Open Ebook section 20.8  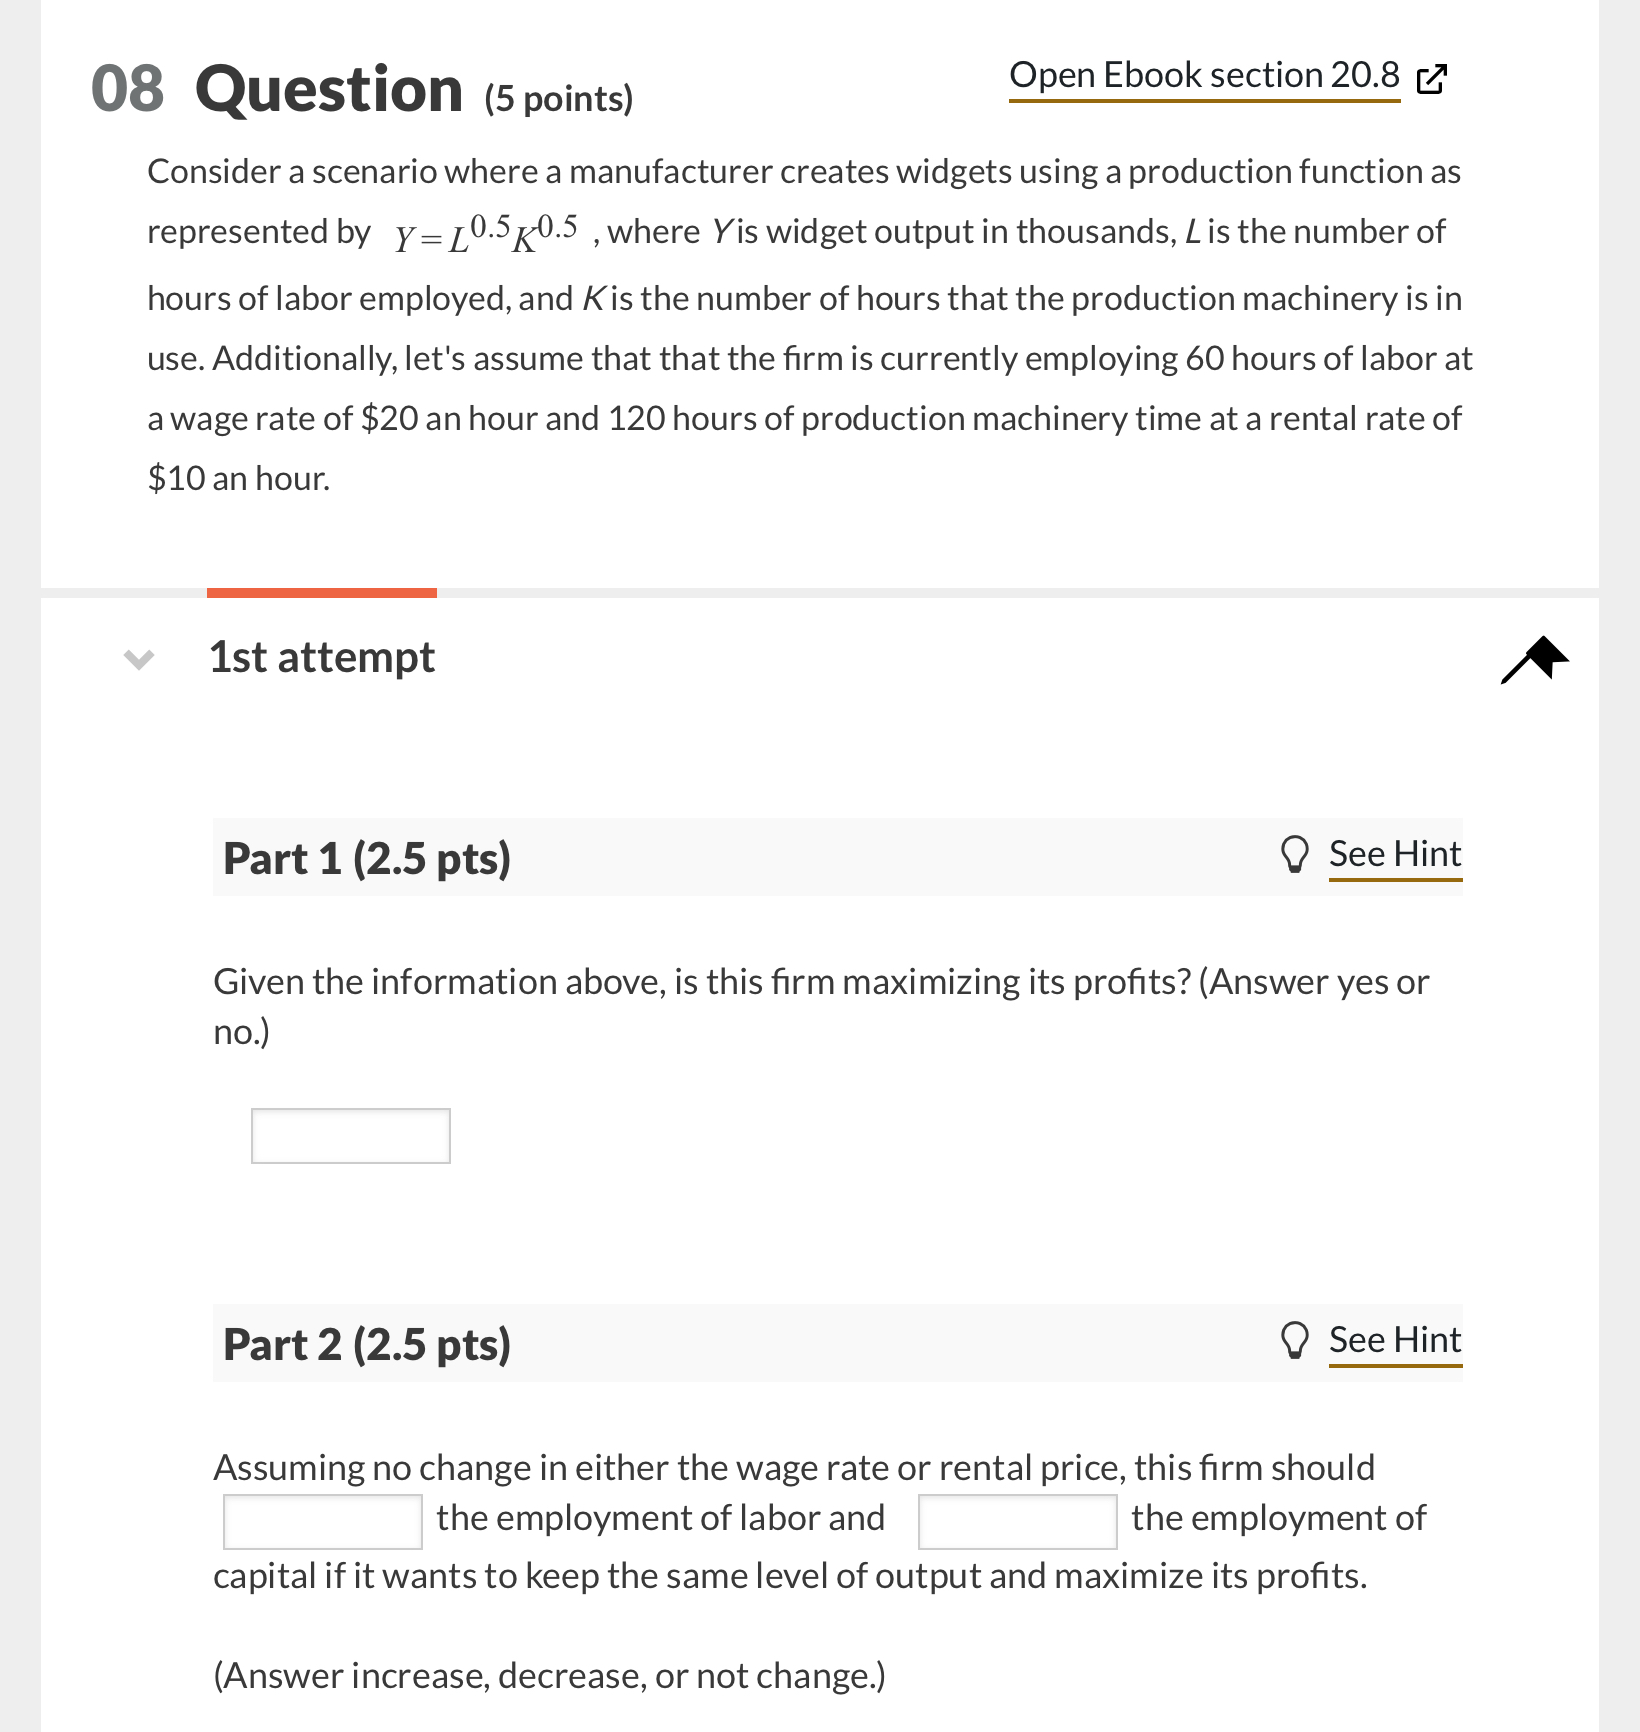pos(1203,75)
